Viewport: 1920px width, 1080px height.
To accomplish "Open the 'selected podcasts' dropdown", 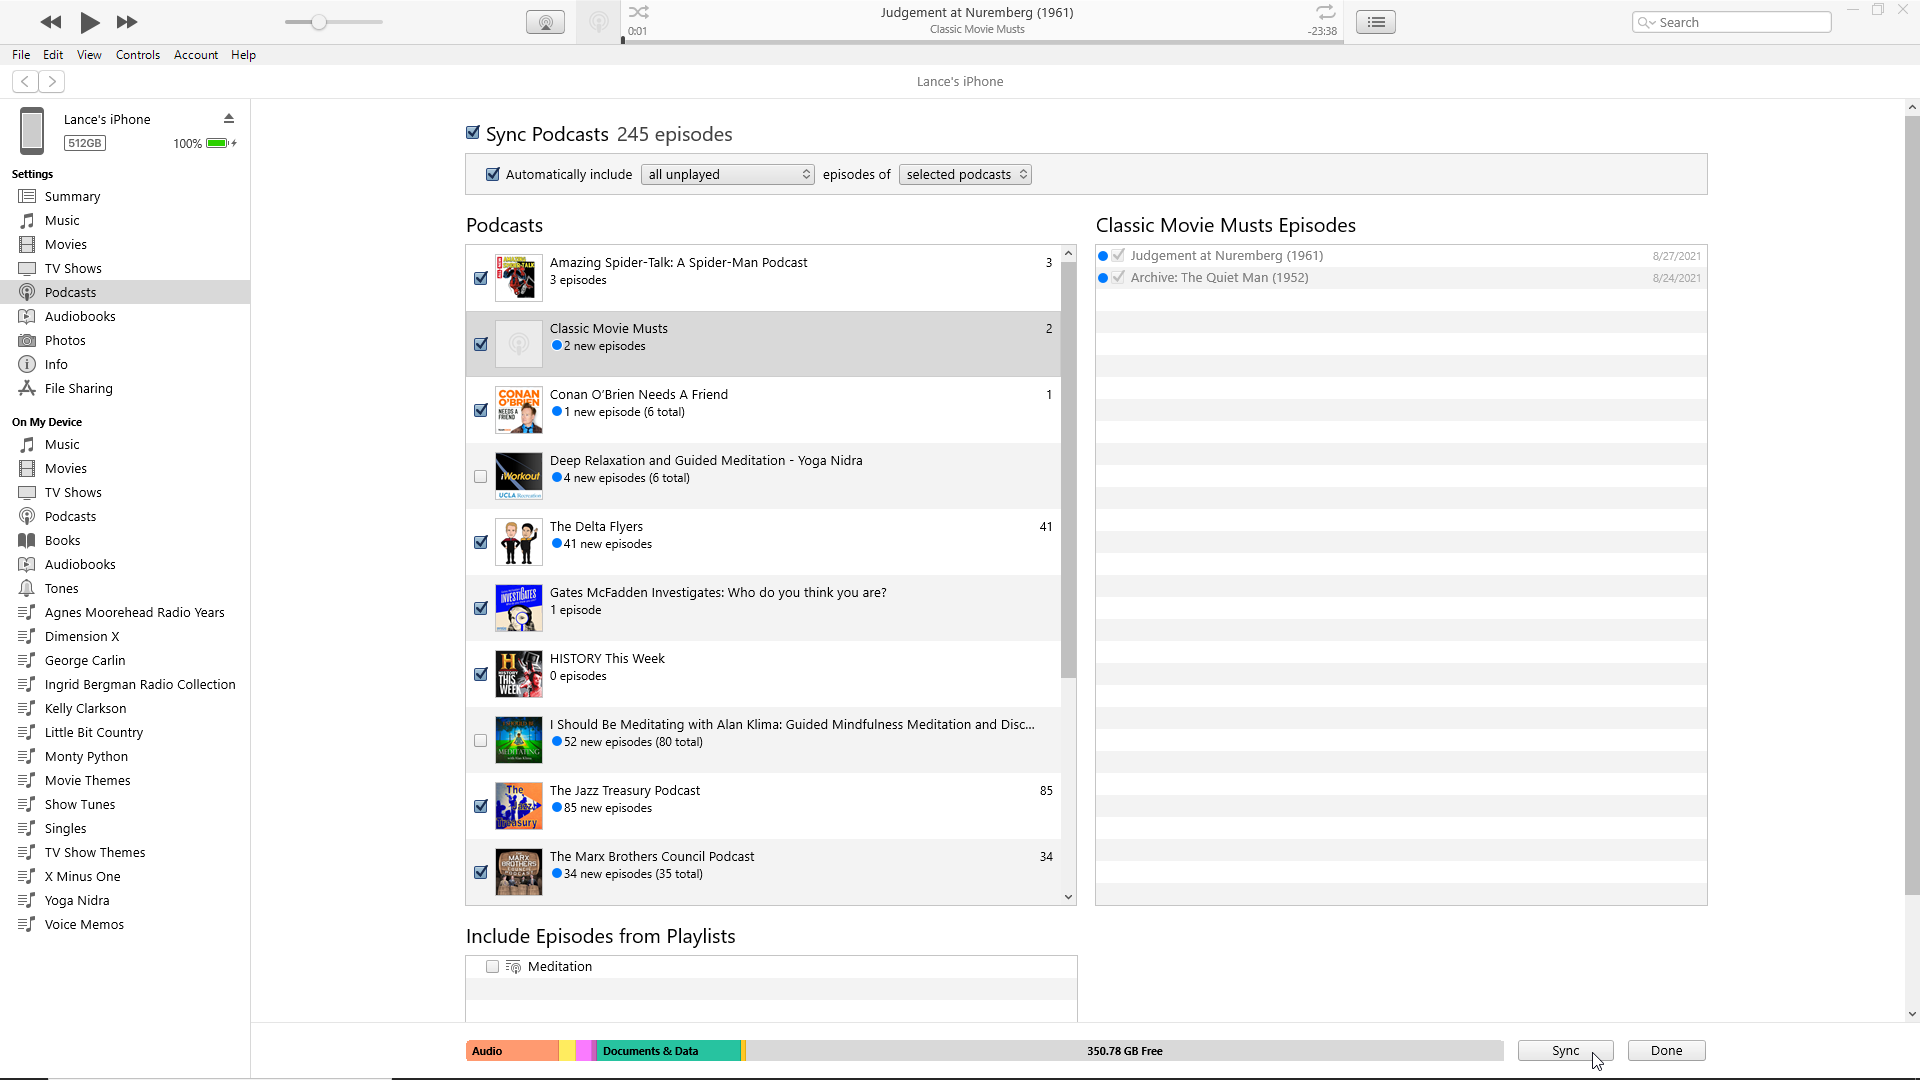I will click(965, 174).
